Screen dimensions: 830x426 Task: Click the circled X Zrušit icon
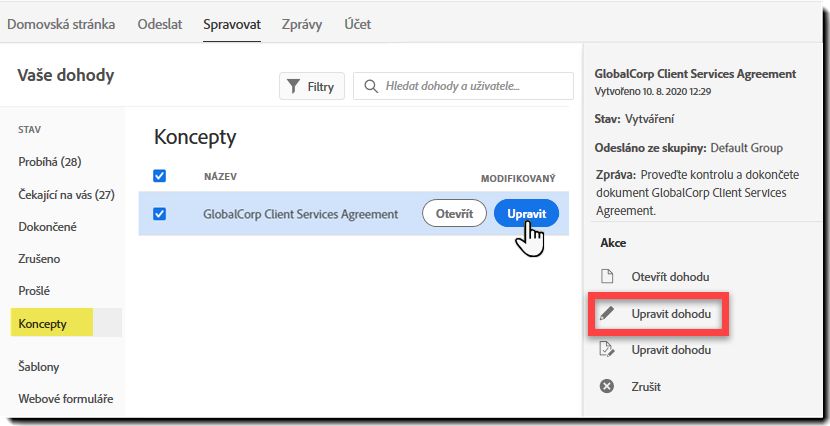pos(607,386)
